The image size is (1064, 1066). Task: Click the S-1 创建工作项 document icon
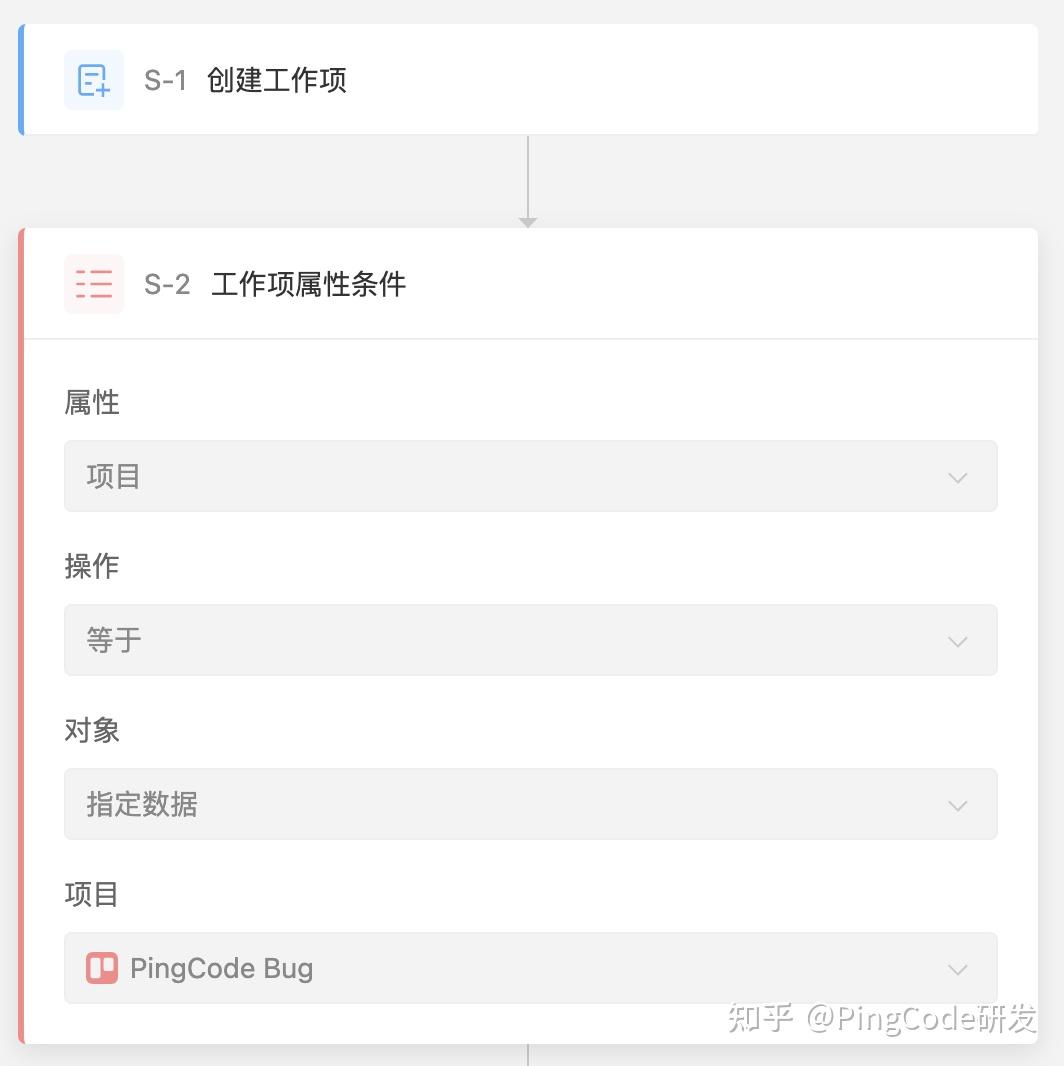pos(93,80)
